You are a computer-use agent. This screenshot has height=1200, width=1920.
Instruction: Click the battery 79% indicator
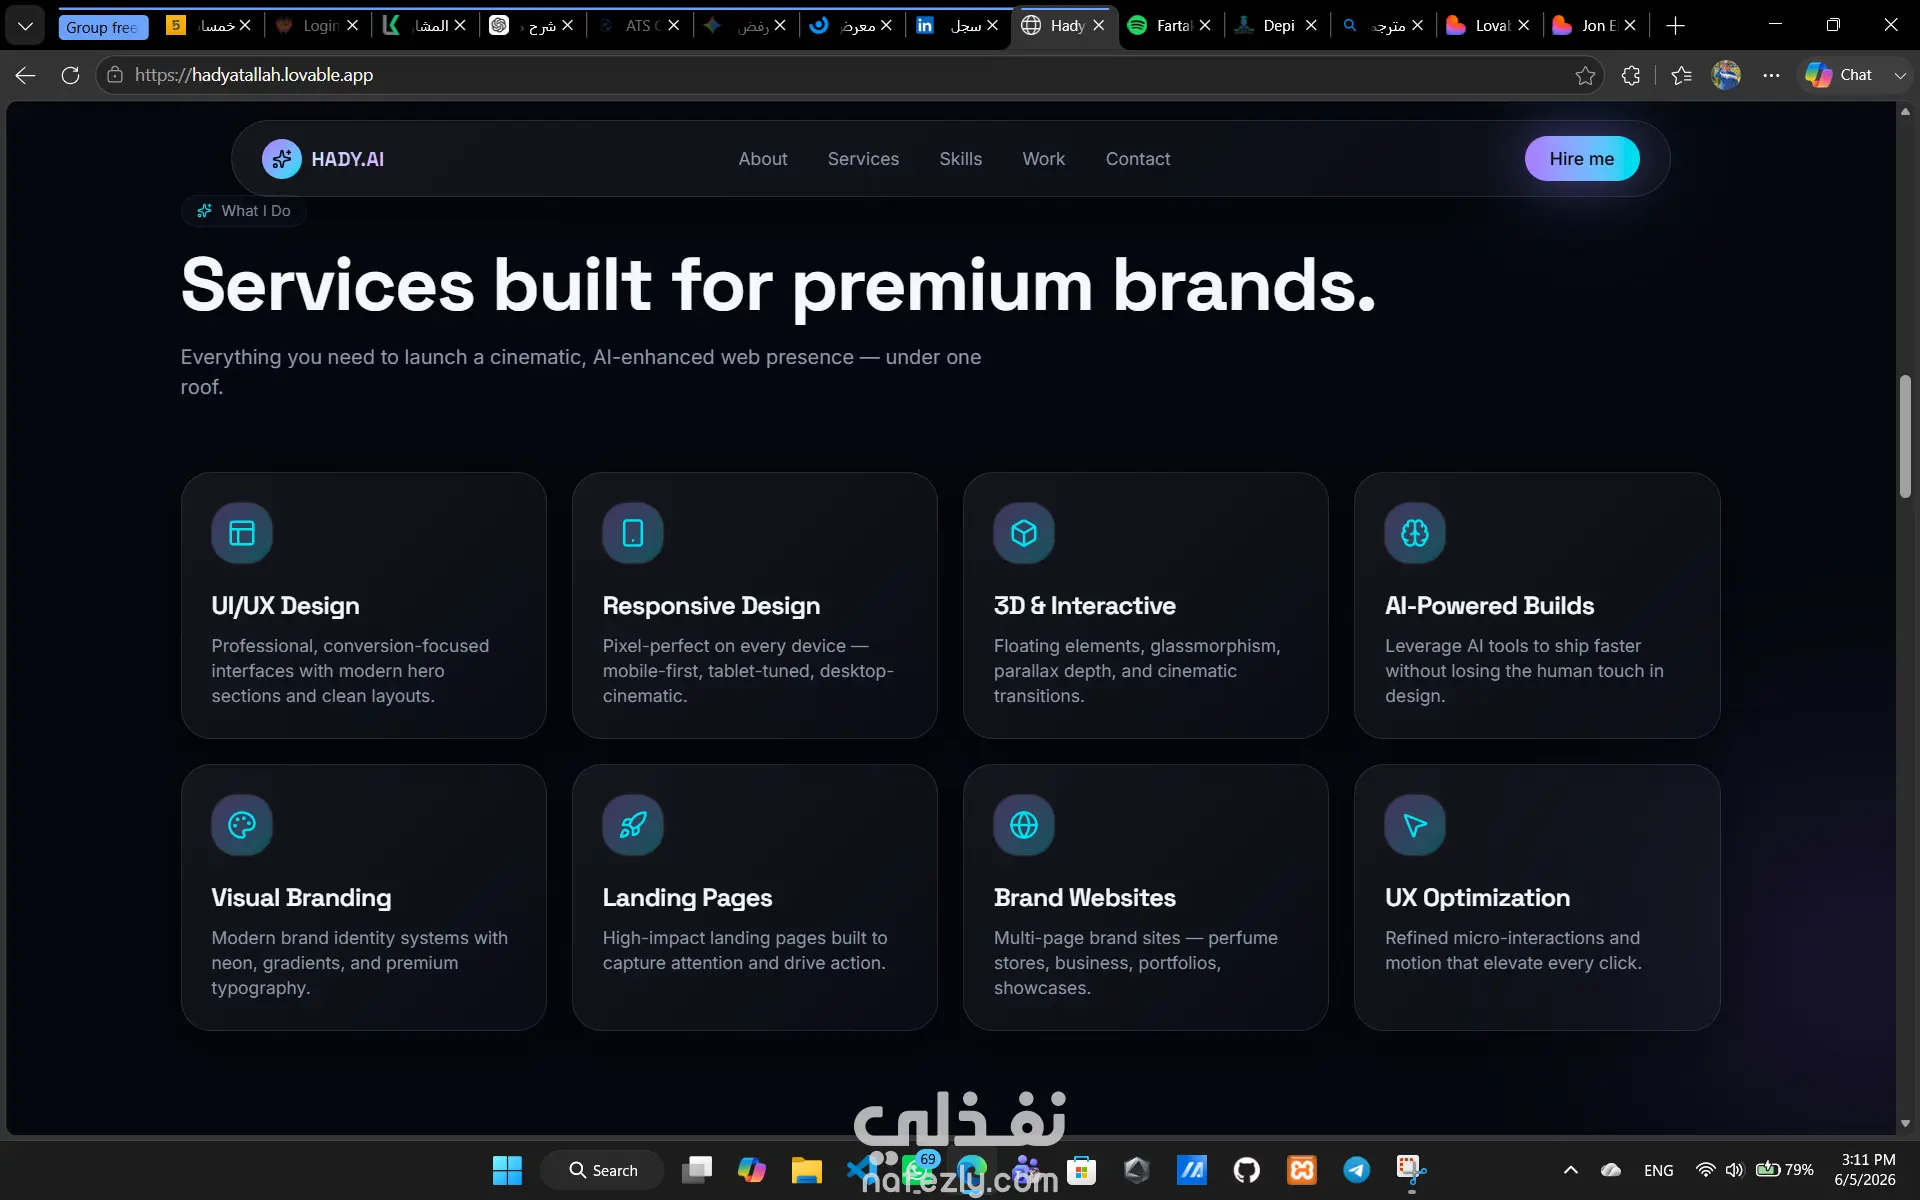click(1785, 1170)
